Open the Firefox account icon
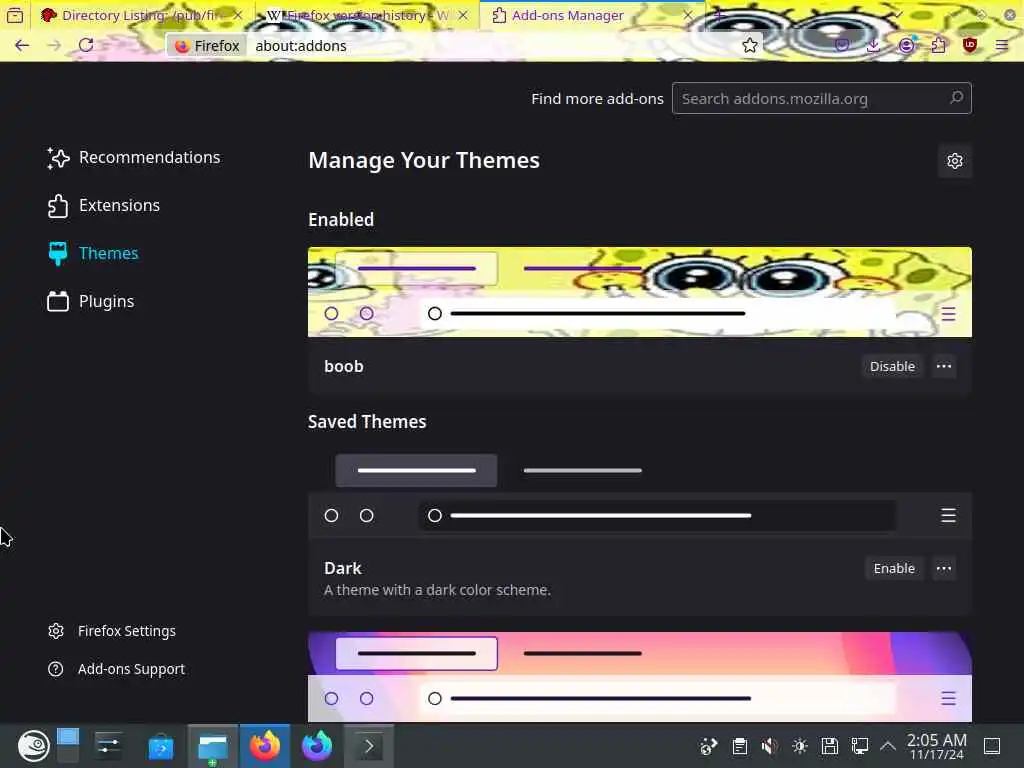This screenshot has height=768, width=1024. point(906,45)
